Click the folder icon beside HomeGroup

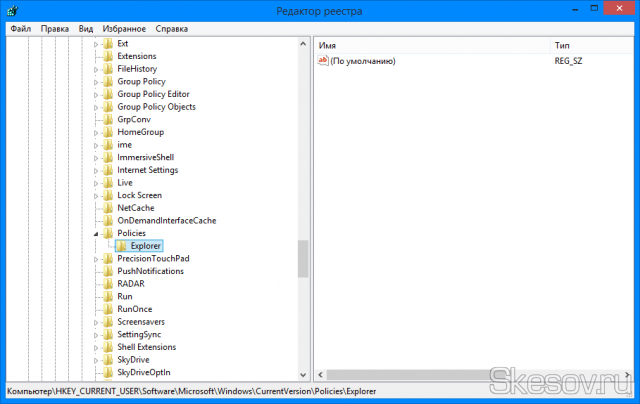[108, 132]
